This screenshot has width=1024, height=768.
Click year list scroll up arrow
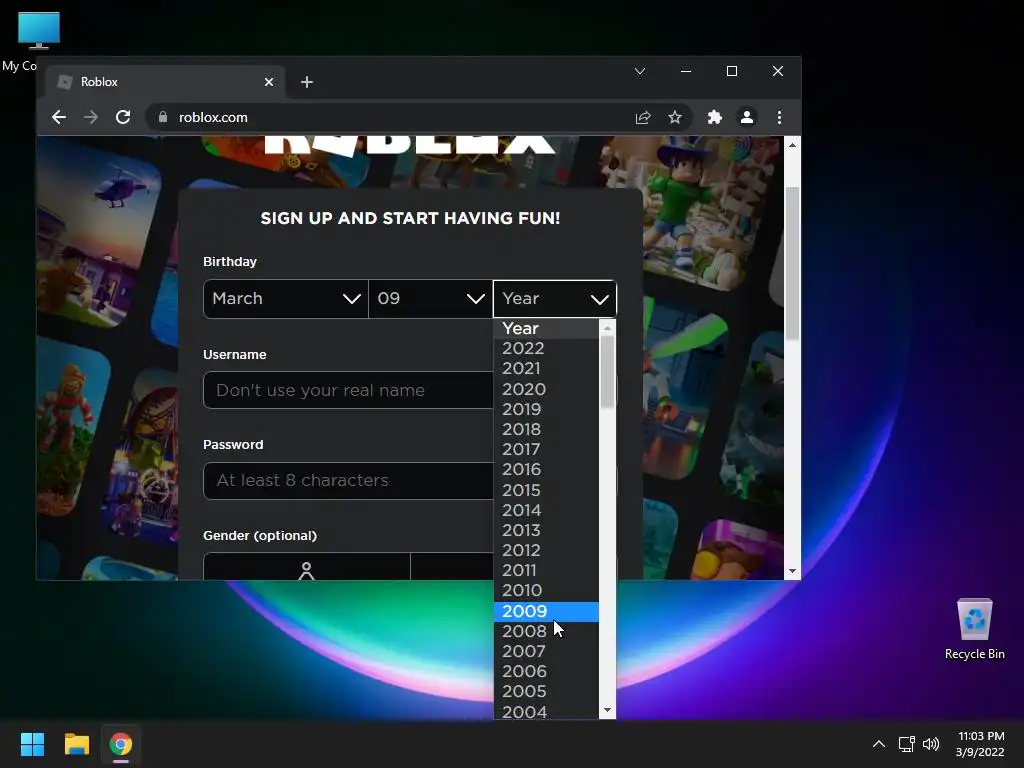click(x=607, y=328)
